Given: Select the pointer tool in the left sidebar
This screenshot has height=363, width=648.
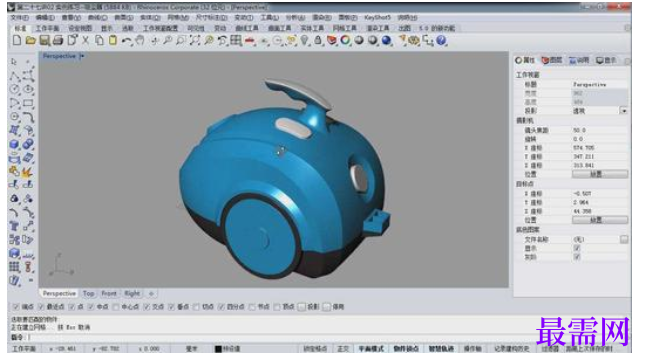Looking at the screenshot, I should (14, 62).
